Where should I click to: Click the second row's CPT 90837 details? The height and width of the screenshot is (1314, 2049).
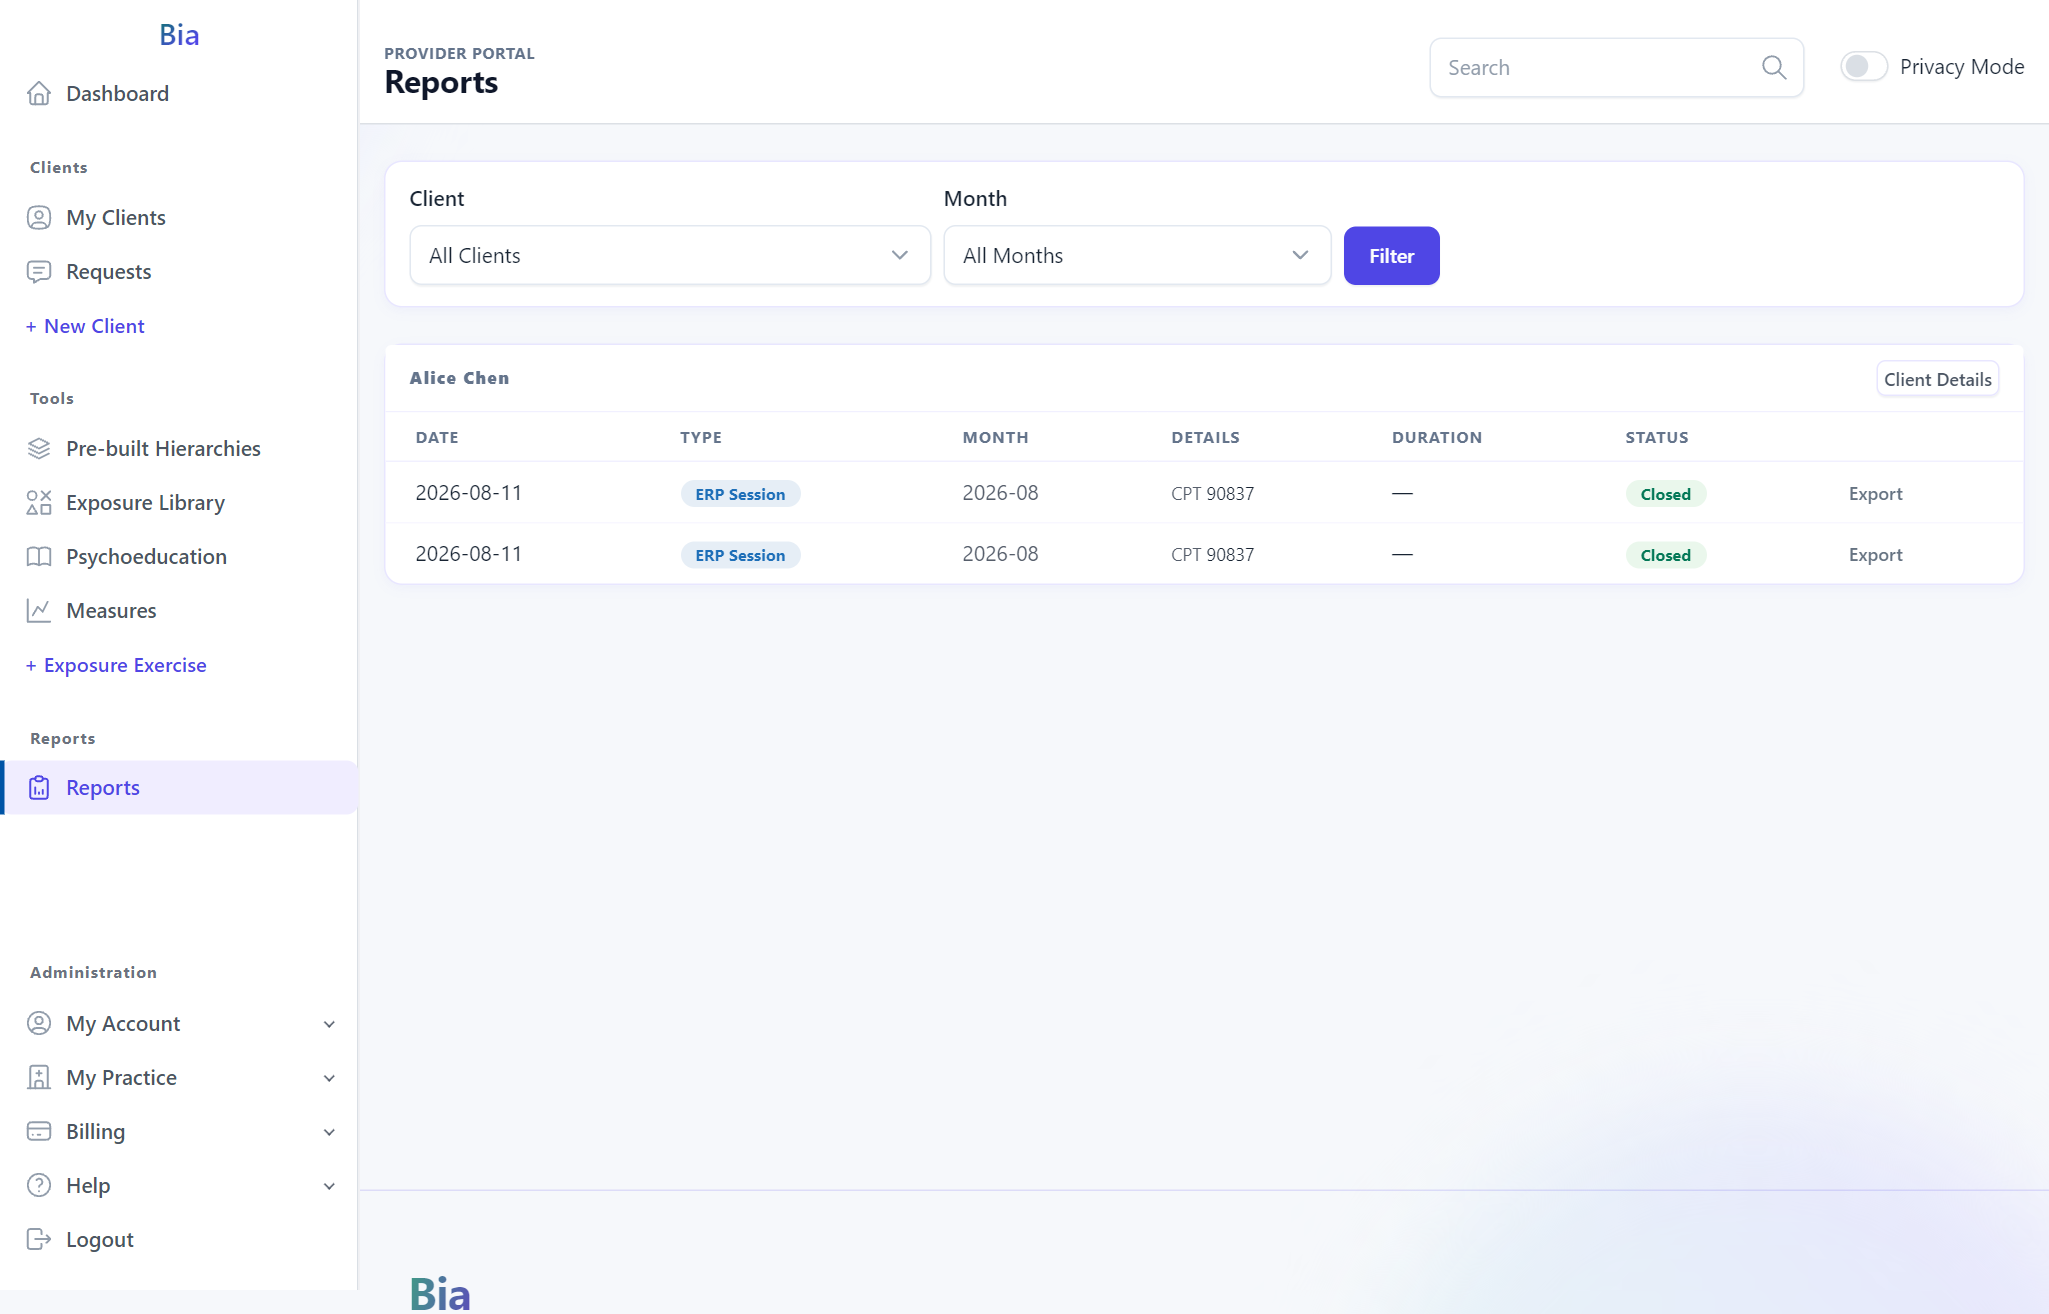(1212, 554)
